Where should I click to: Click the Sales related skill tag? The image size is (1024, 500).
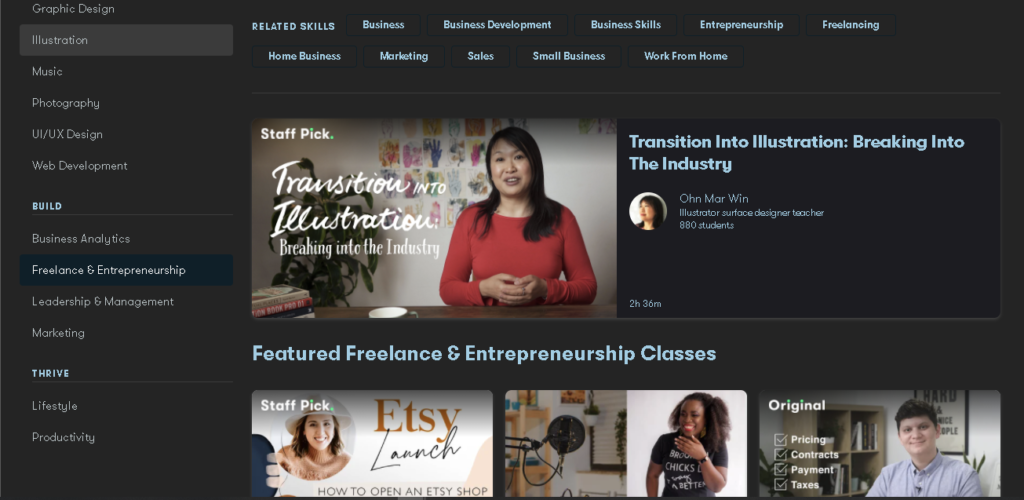click(480, 56)
